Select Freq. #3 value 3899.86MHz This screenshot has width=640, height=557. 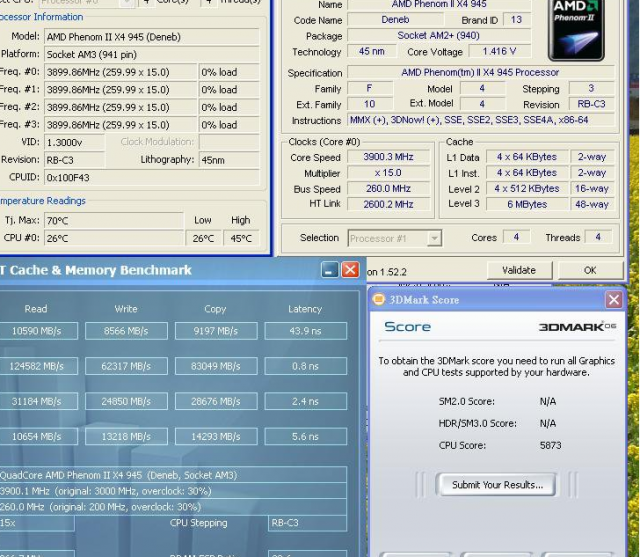coord(120,125)
